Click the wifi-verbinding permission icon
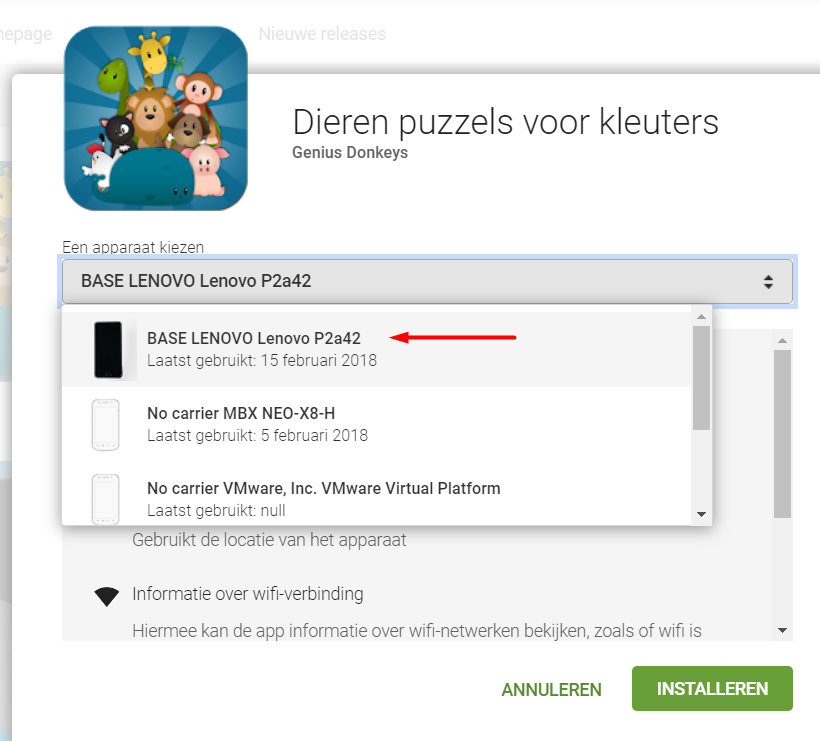The width and height of the screenshot is (820, 741). pos(107,596)
